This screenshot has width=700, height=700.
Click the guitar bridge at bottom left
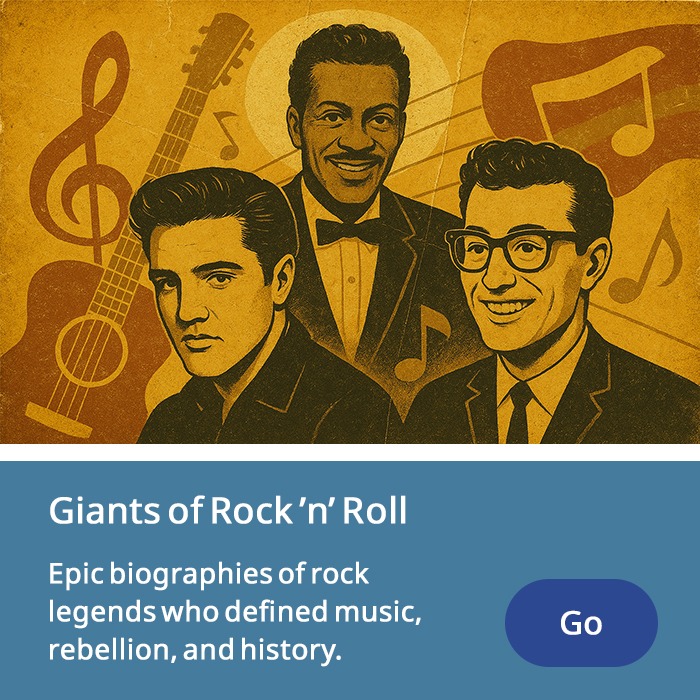pyautogui.click(x=59, y=421)
